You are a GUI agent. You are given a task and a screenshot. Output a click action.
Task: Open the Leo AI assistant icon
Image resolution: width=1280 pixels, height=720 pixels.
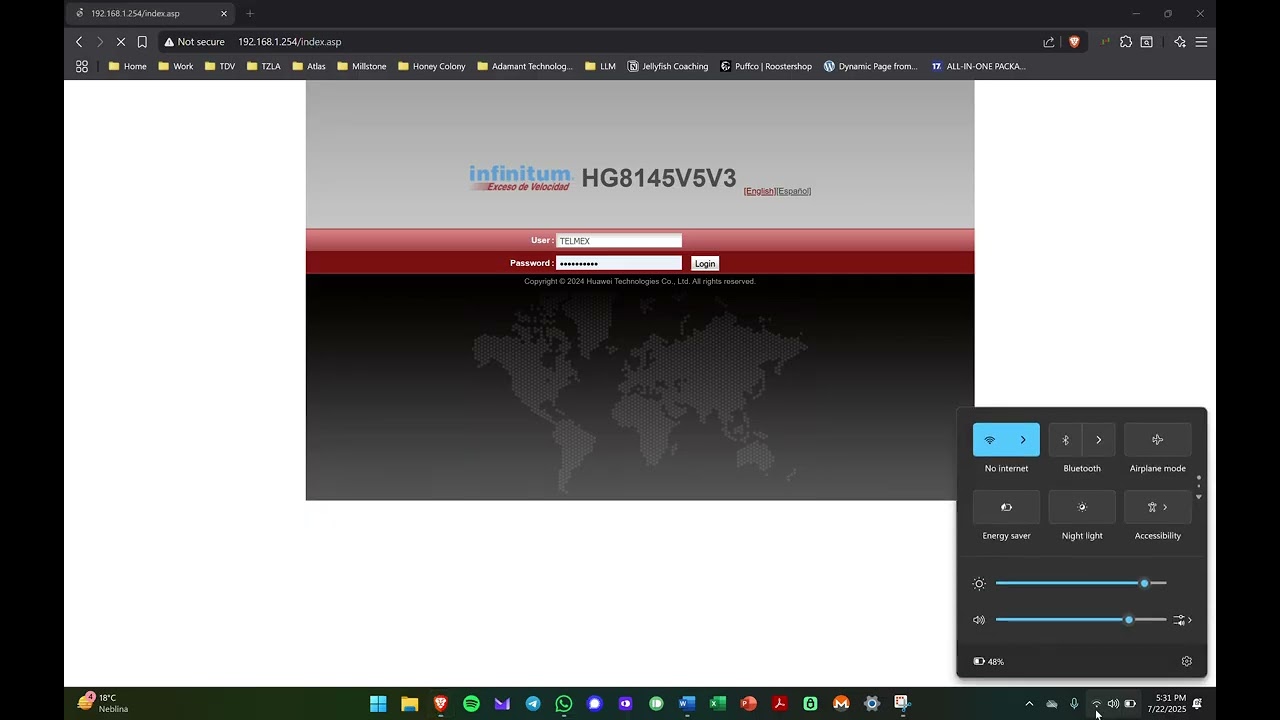pos(1180,42)
